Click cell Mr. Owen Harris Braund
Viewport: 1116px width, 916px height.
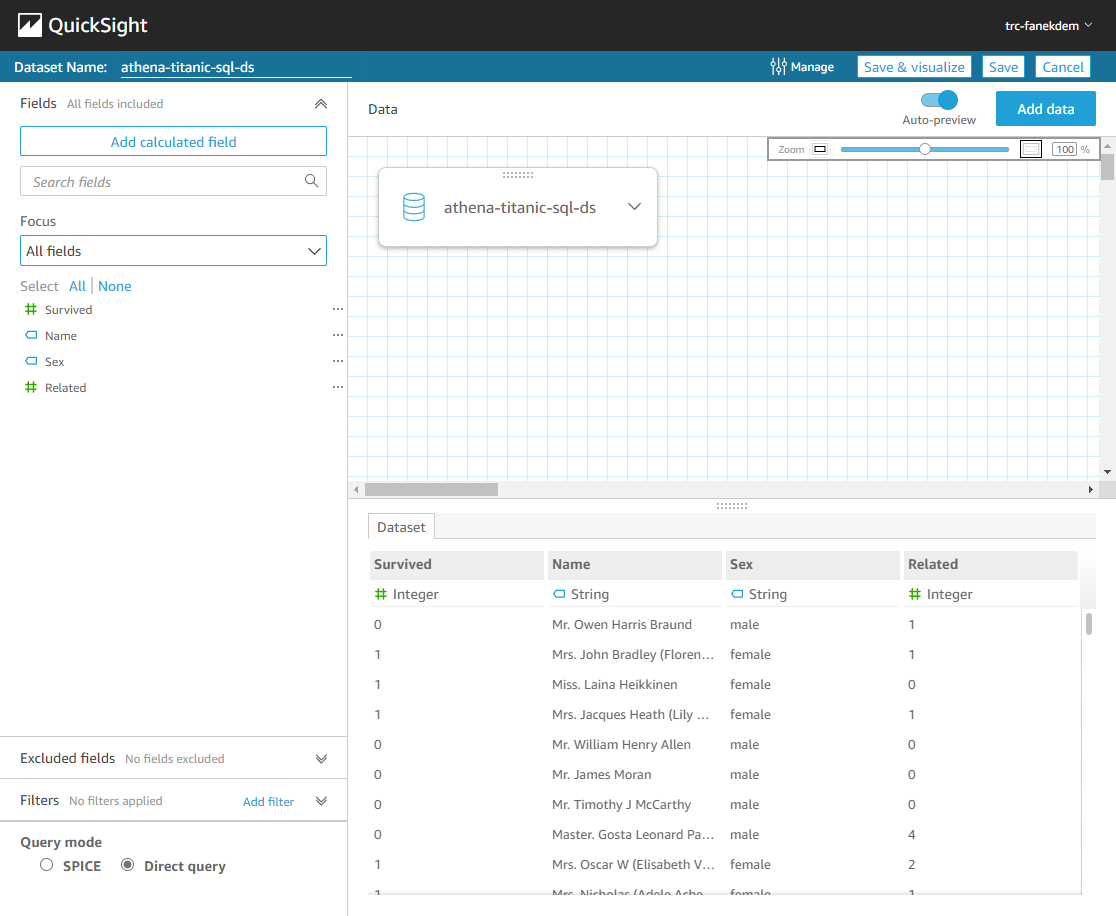621,624
